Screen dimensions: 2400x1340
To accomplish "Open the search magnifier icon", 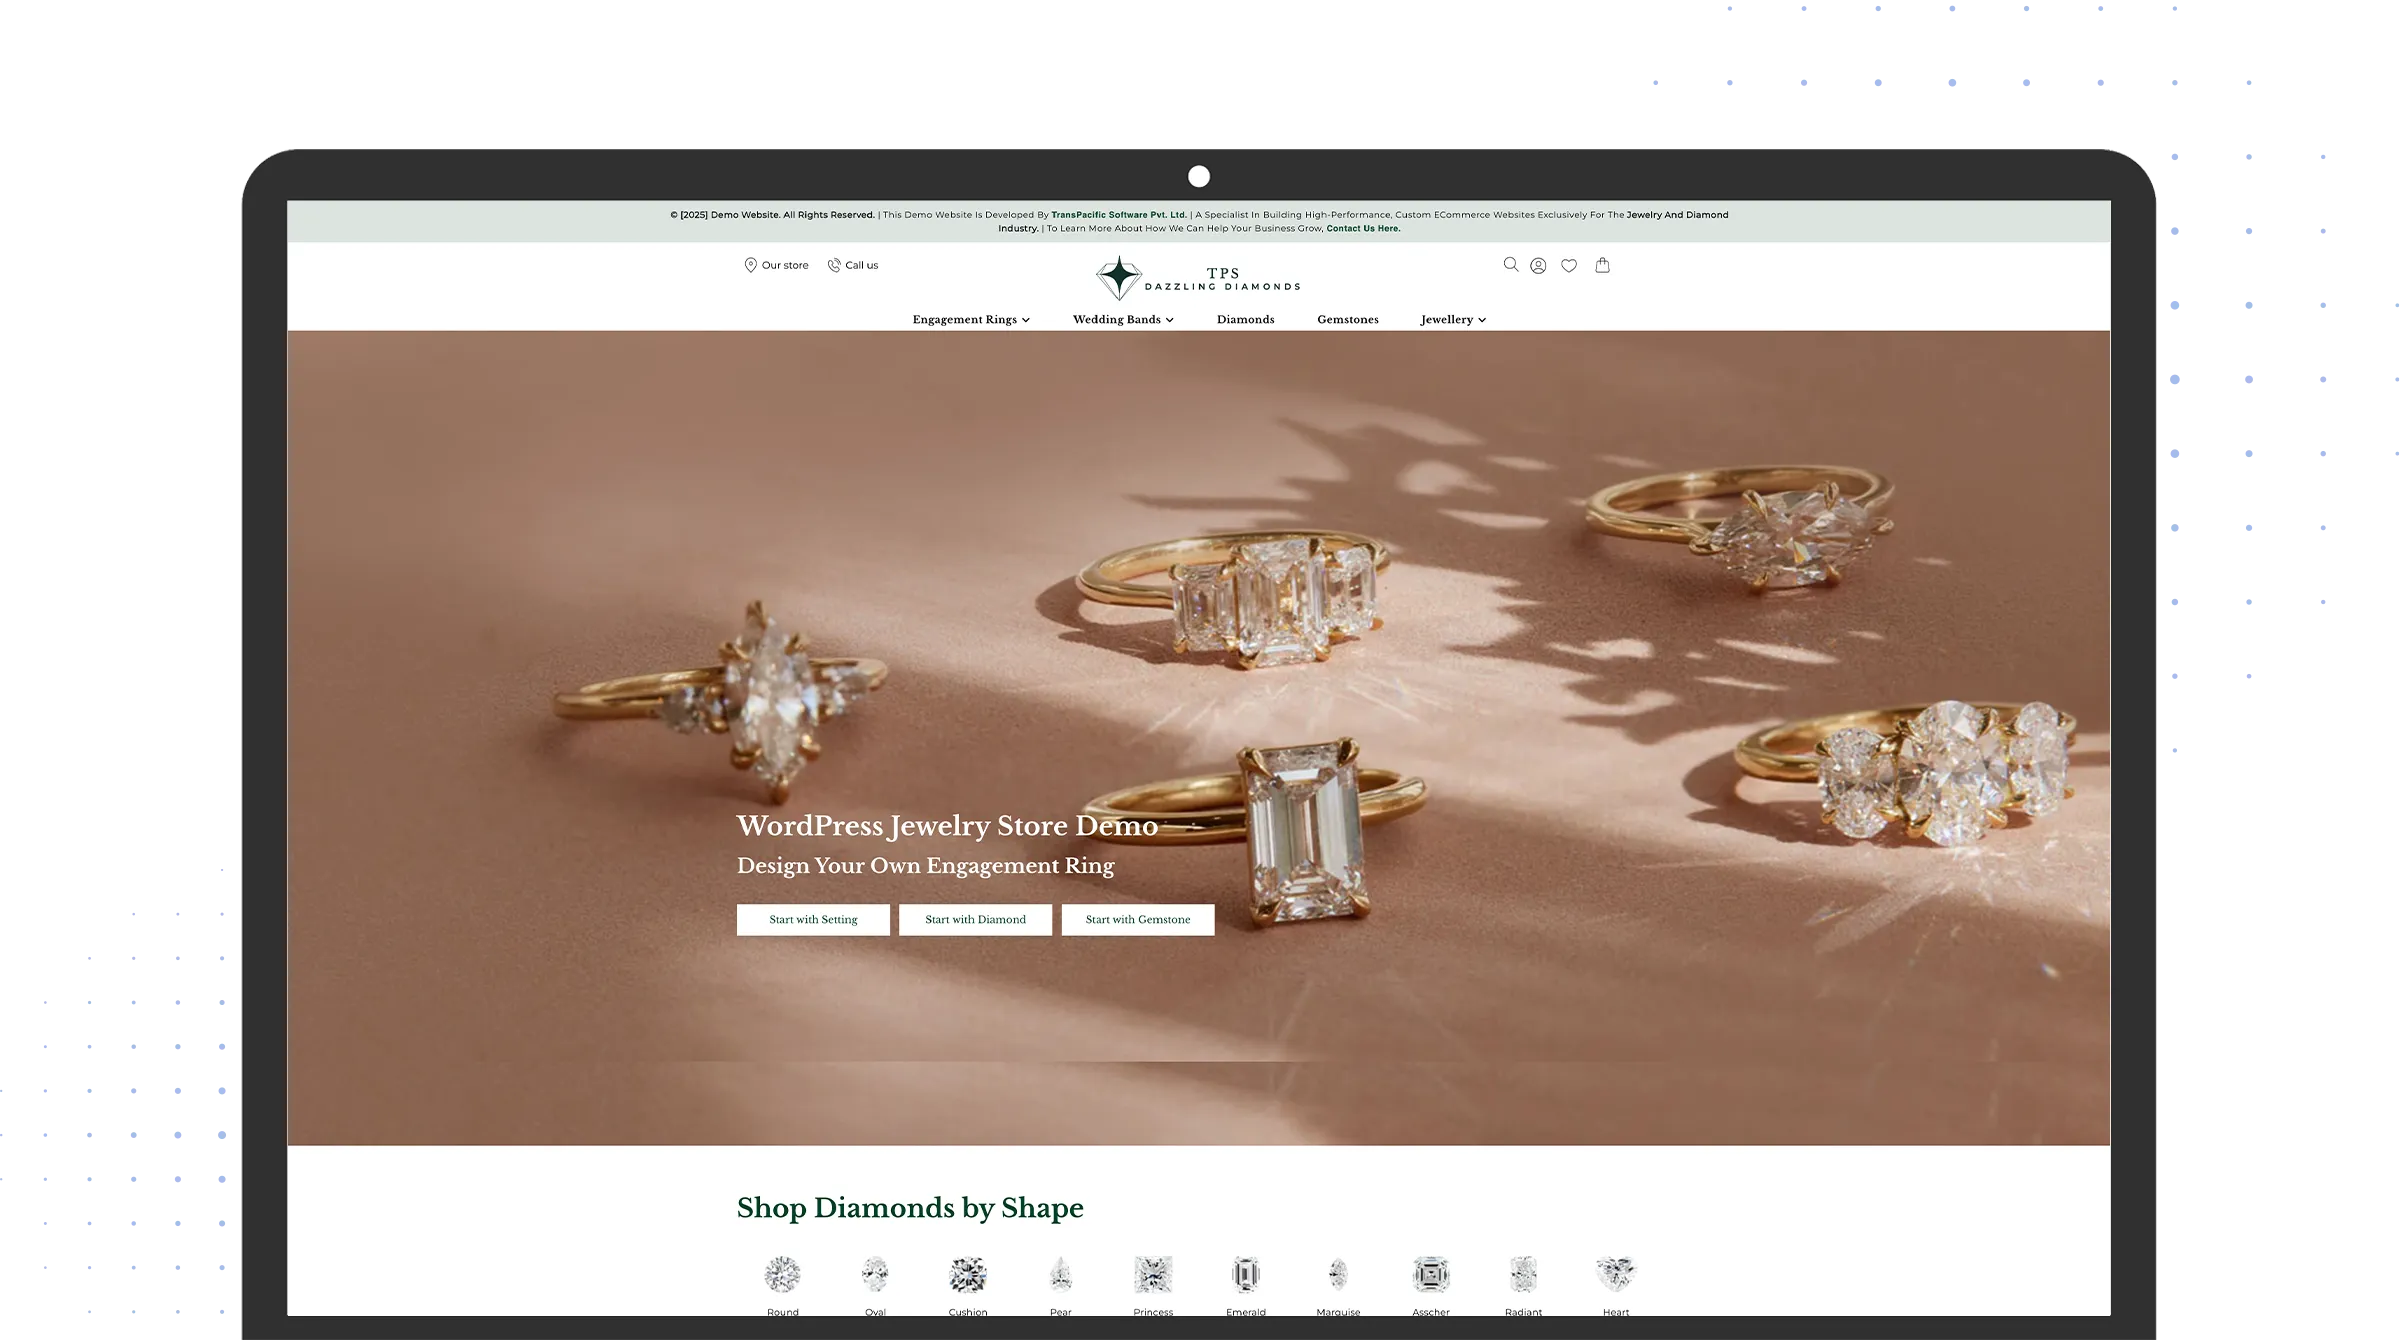I will click(x=1510, y=265).
